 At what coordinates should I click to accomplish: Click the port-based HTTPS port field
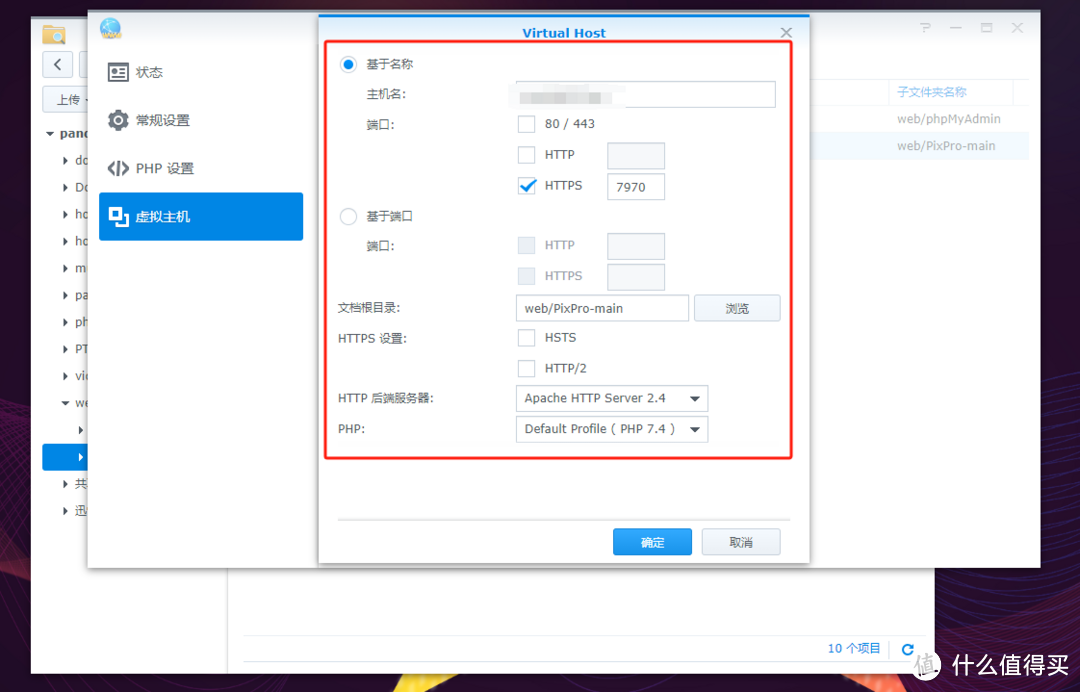(636, 277)
